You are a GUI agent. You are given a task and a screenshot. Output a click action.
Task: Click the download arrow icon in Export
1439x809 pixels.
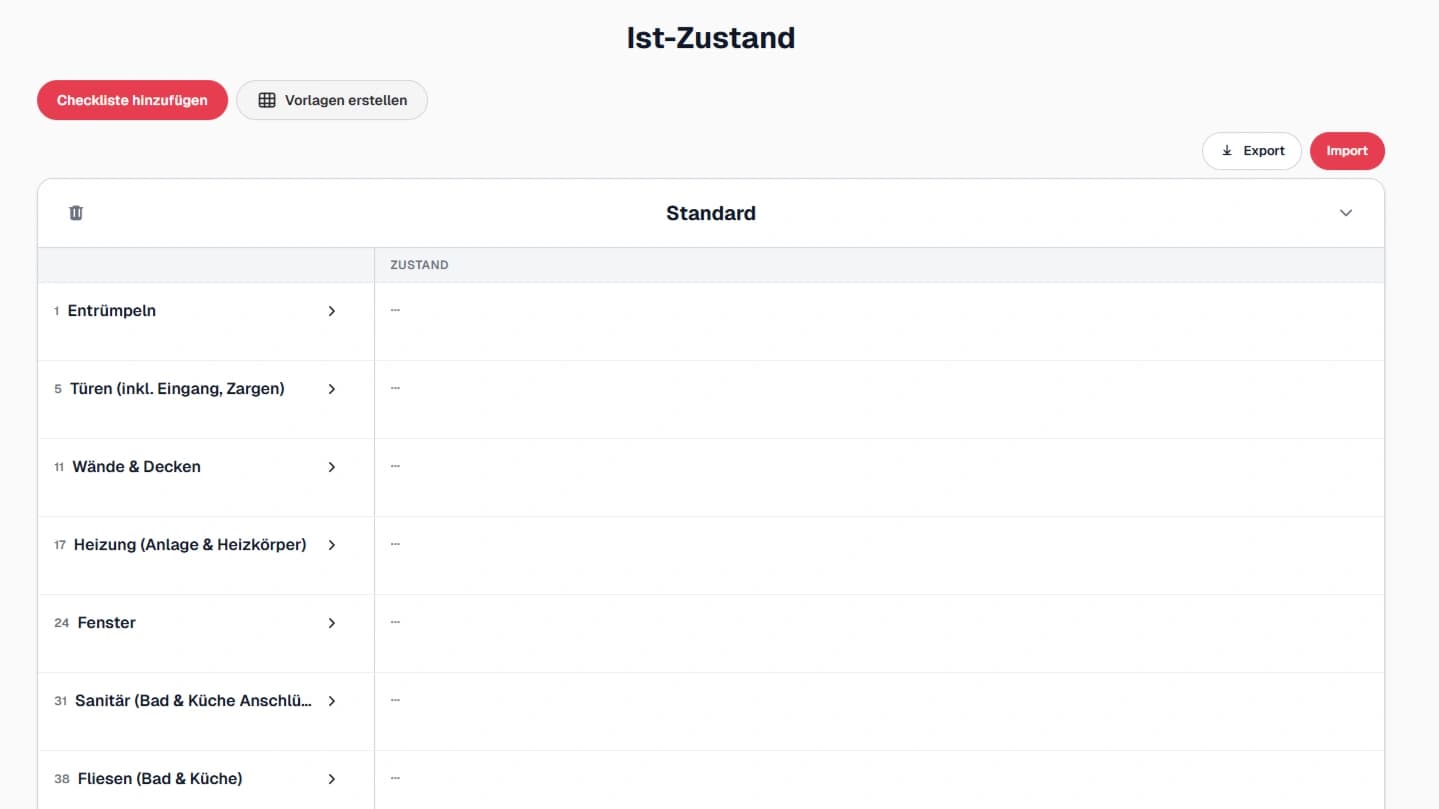(1227, 151)
